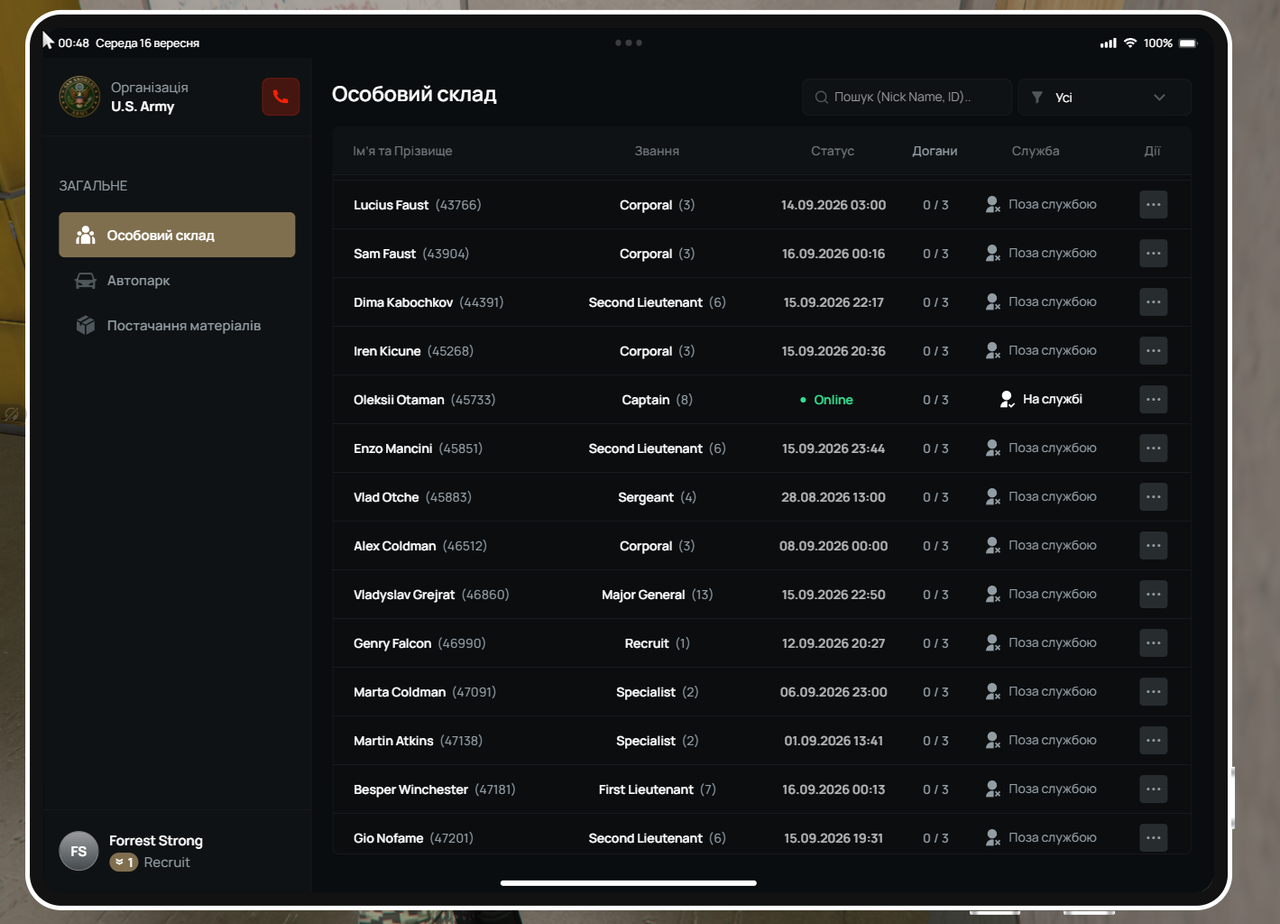
Task: Click the home indicator bar at the bottom
Action: click(628, 883)
